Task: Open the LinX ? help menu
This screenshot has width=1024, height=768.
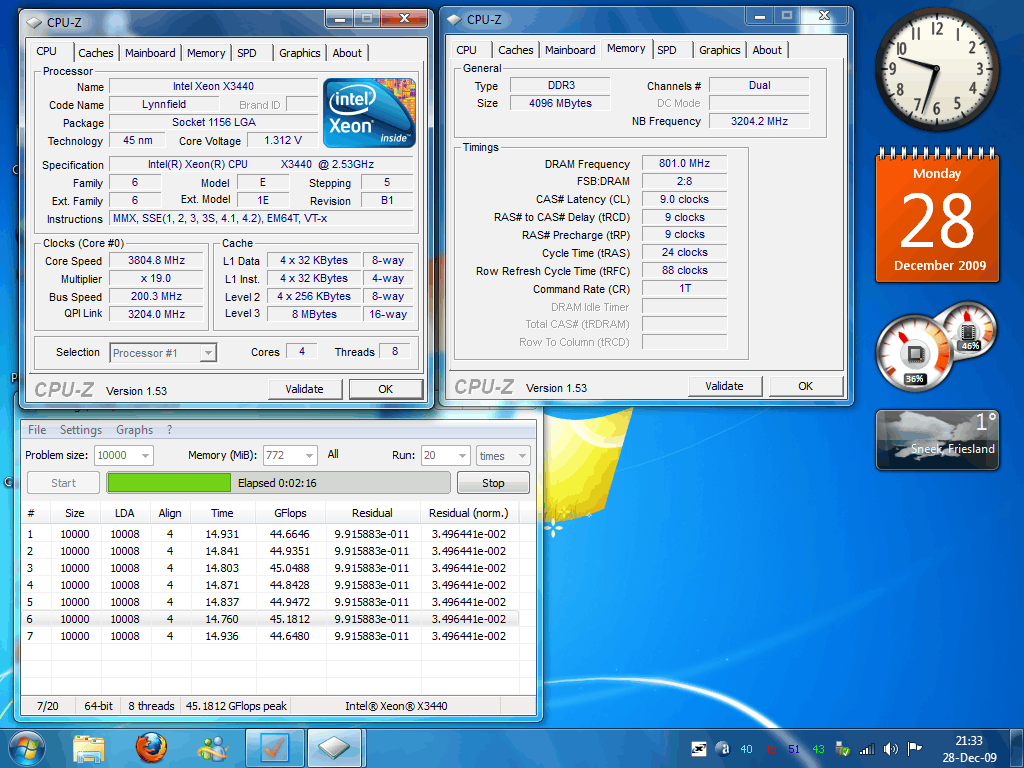Action: 169,430
